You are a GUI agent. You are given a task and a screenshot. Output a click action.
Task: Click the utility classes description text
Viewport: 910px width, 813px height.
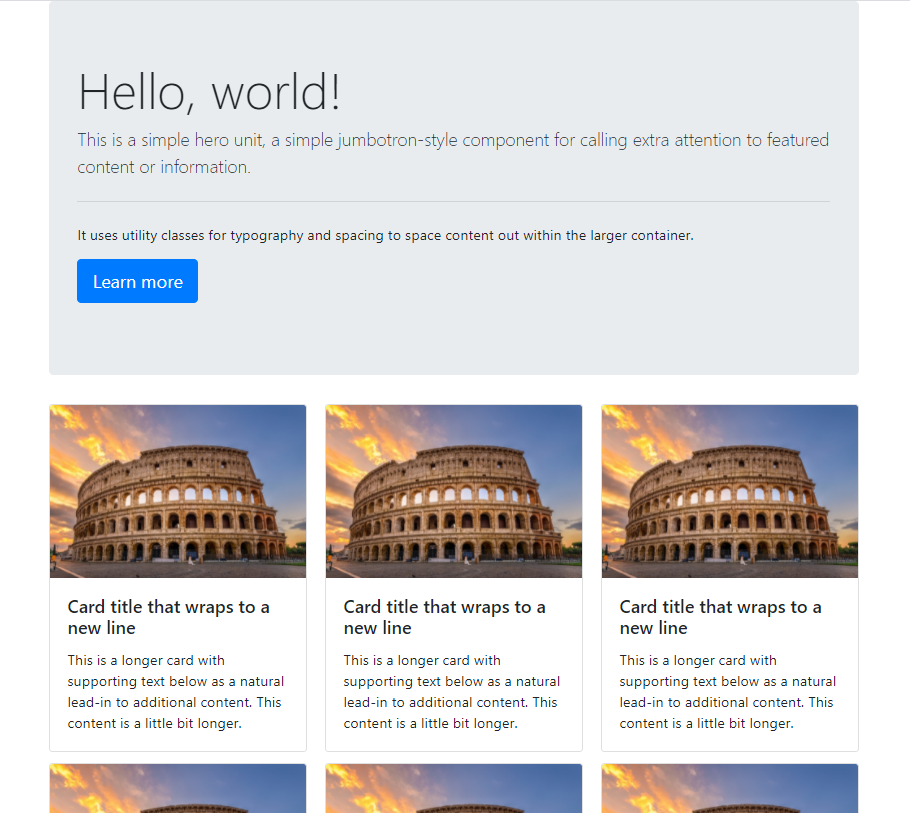tap(385, 236)
